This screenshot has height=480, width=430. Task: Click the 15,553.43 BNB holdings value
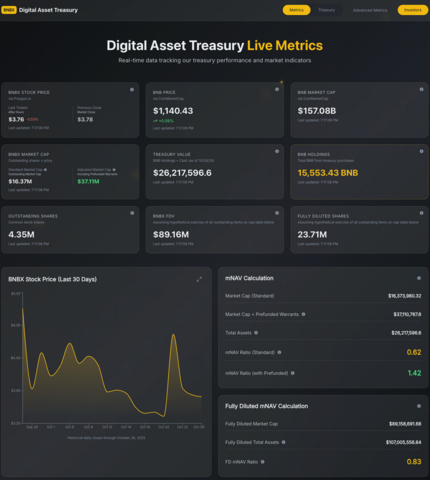coord(328,173)
